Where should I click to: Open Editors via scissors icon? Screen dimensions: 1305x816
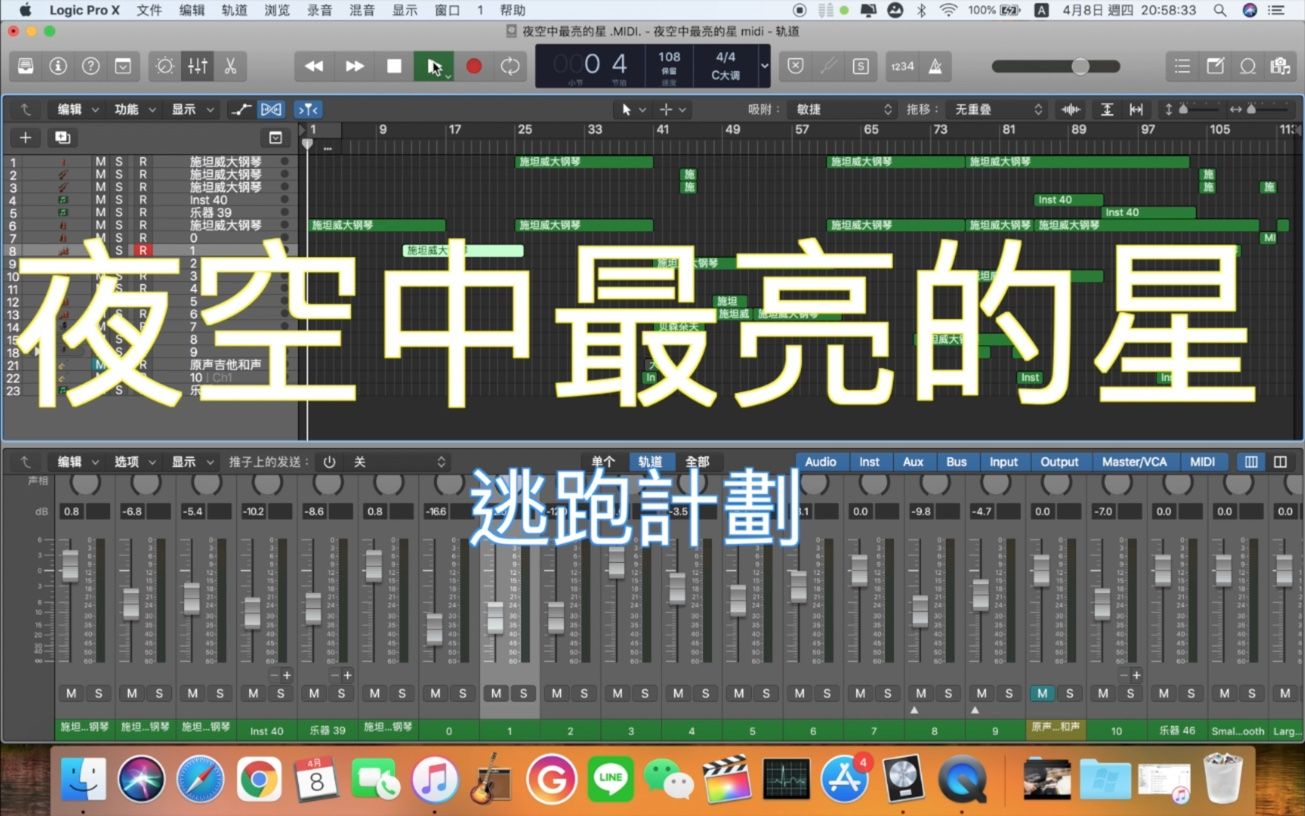coord(230,66)
